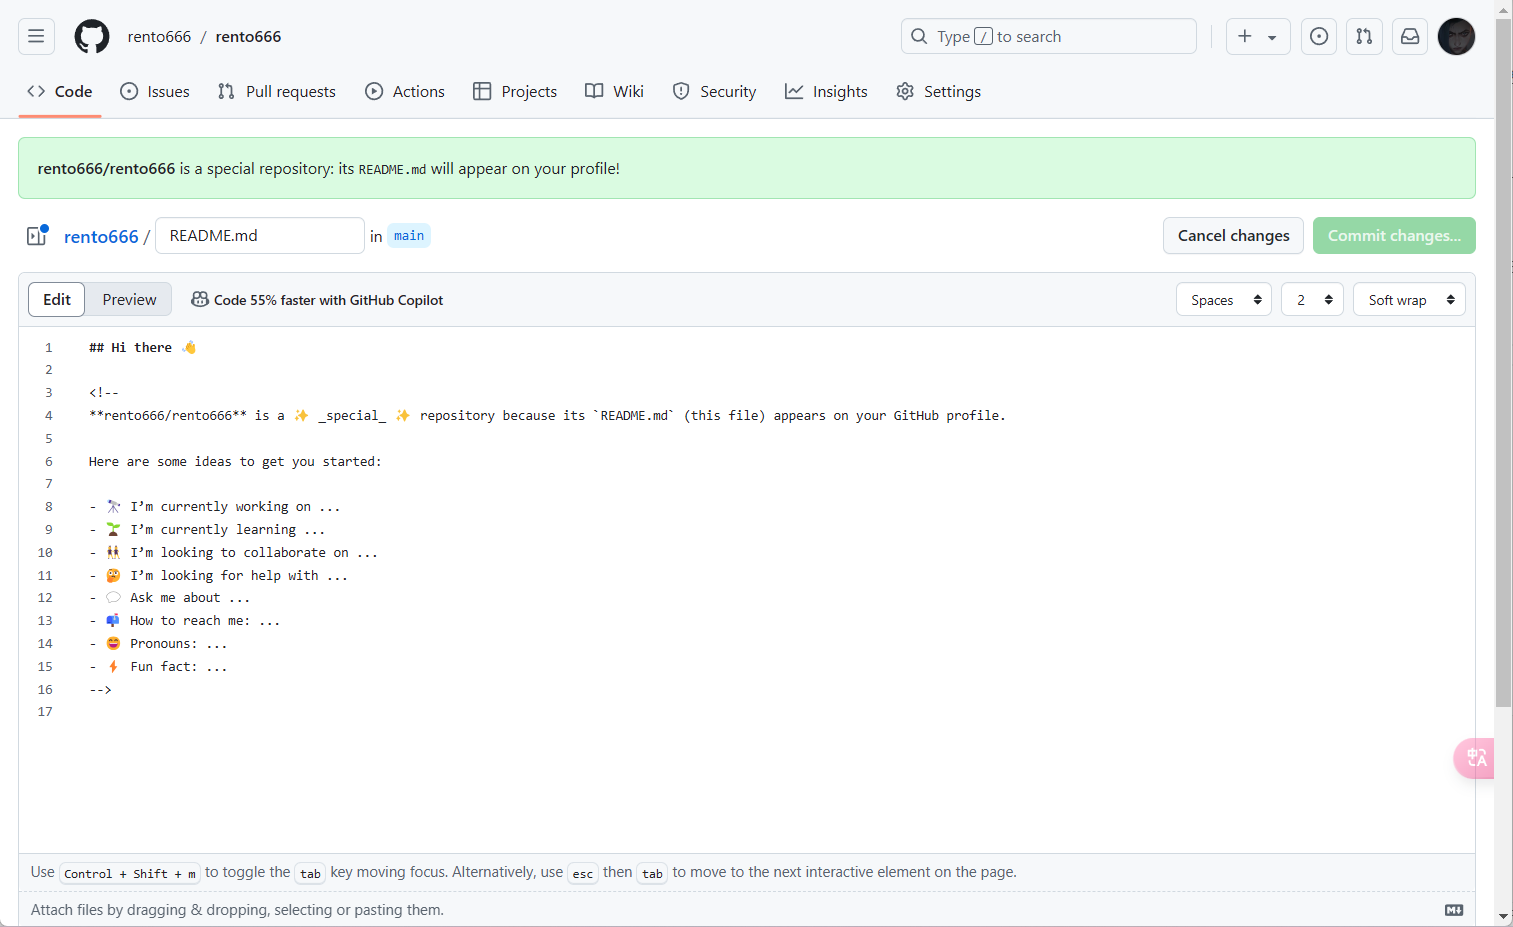Select the Edit mode toggle
This screenshot has width=1513, height=927.
pyautogui.click(x=57, y=299)
